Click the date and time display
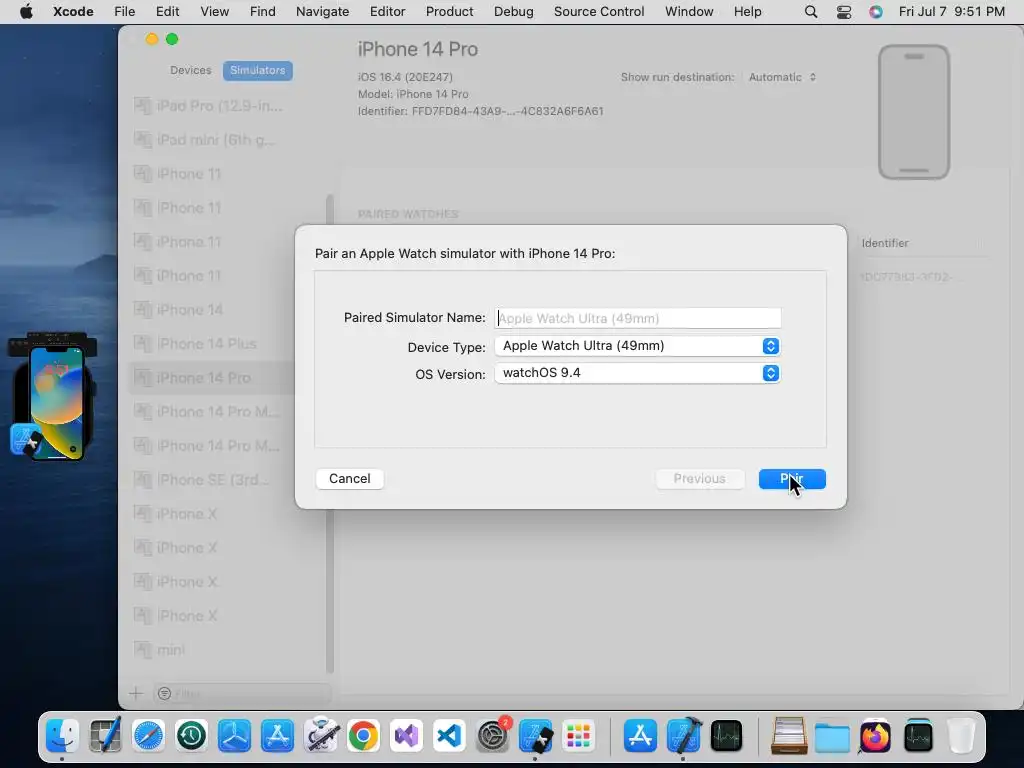 (x=952, y=12)
